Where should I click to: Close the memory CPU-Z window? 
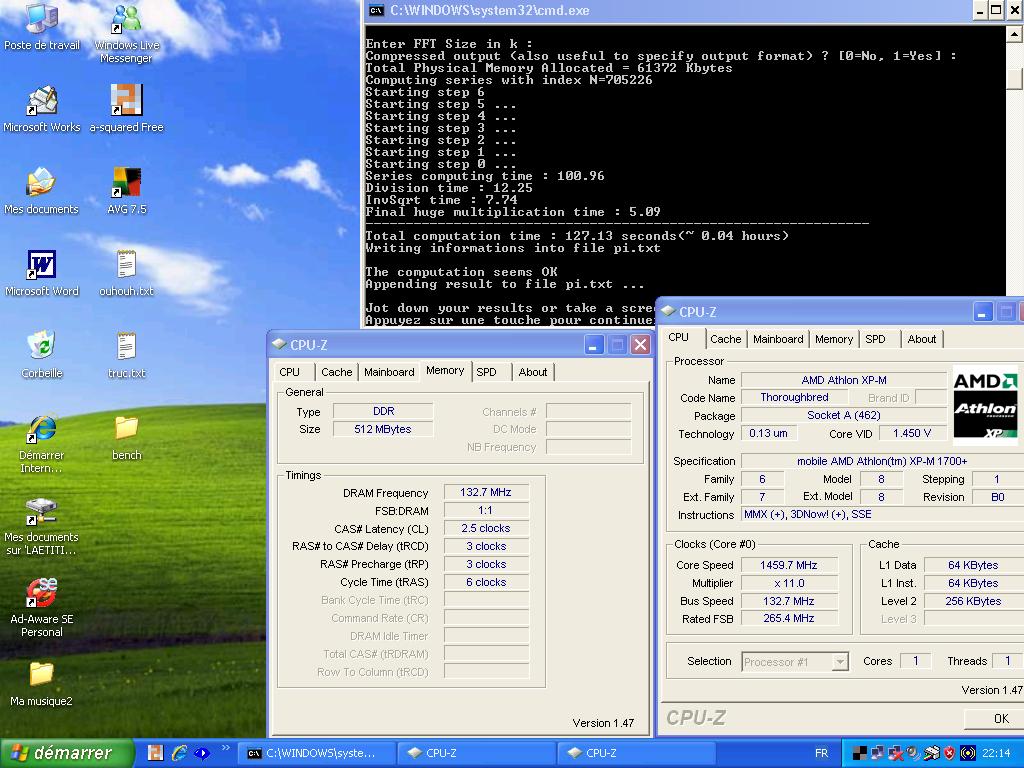[641, 344]
